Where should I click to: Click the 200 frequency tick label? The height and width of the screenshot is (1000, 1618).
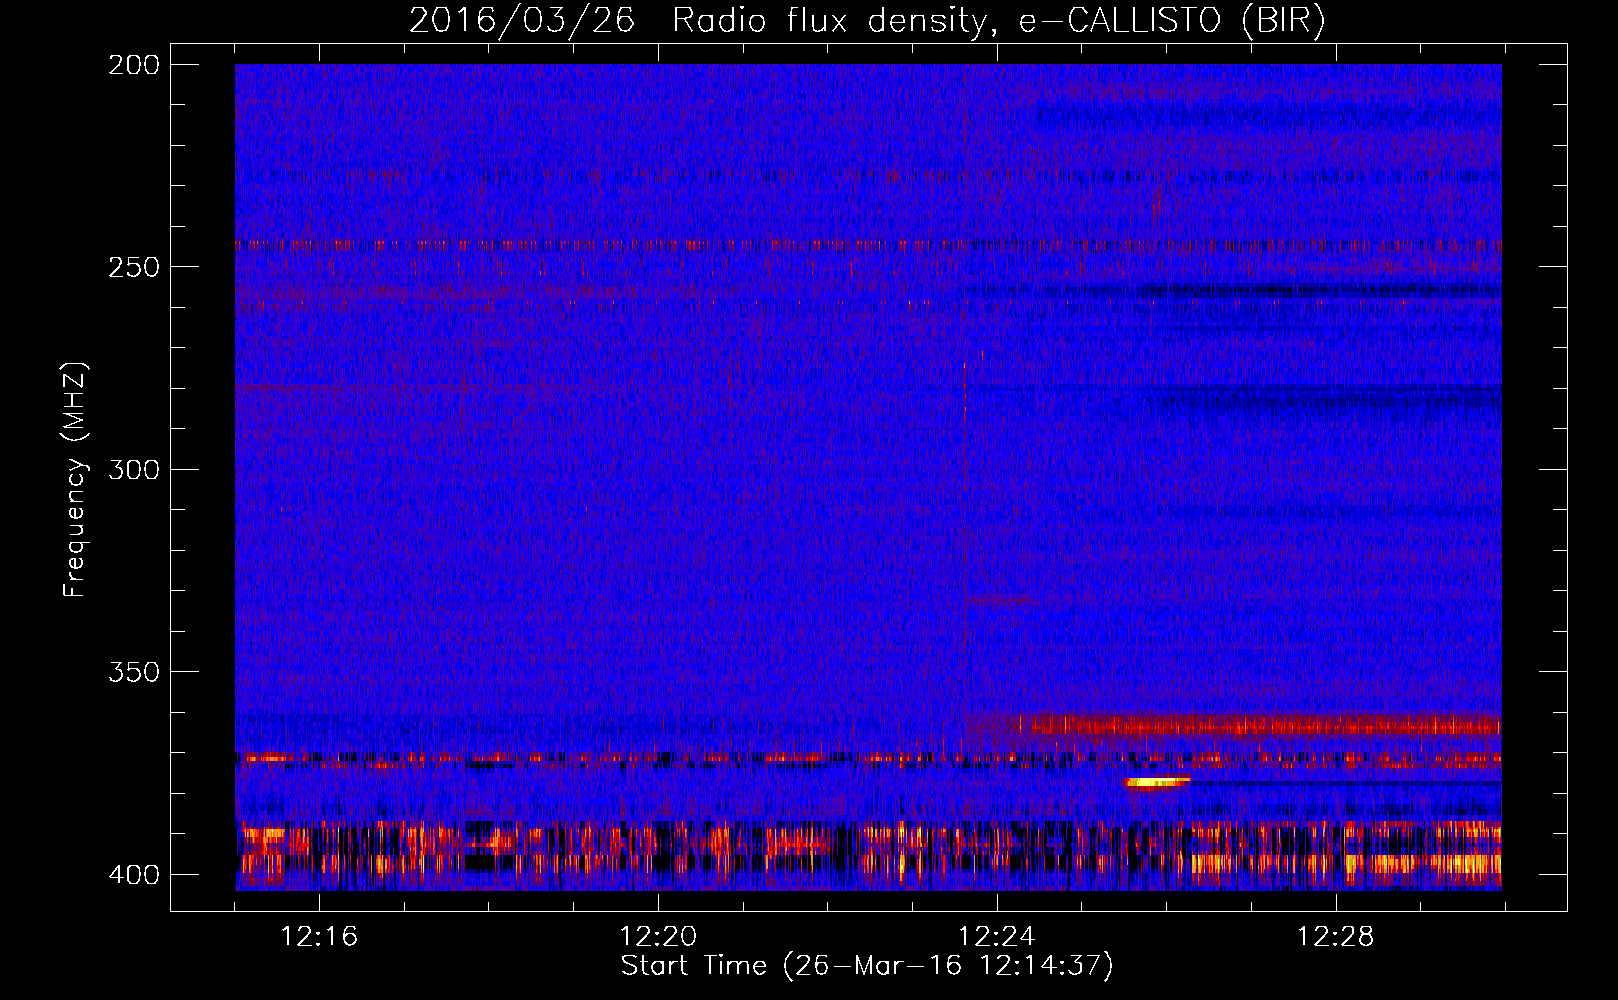click(x=133, y=65)
